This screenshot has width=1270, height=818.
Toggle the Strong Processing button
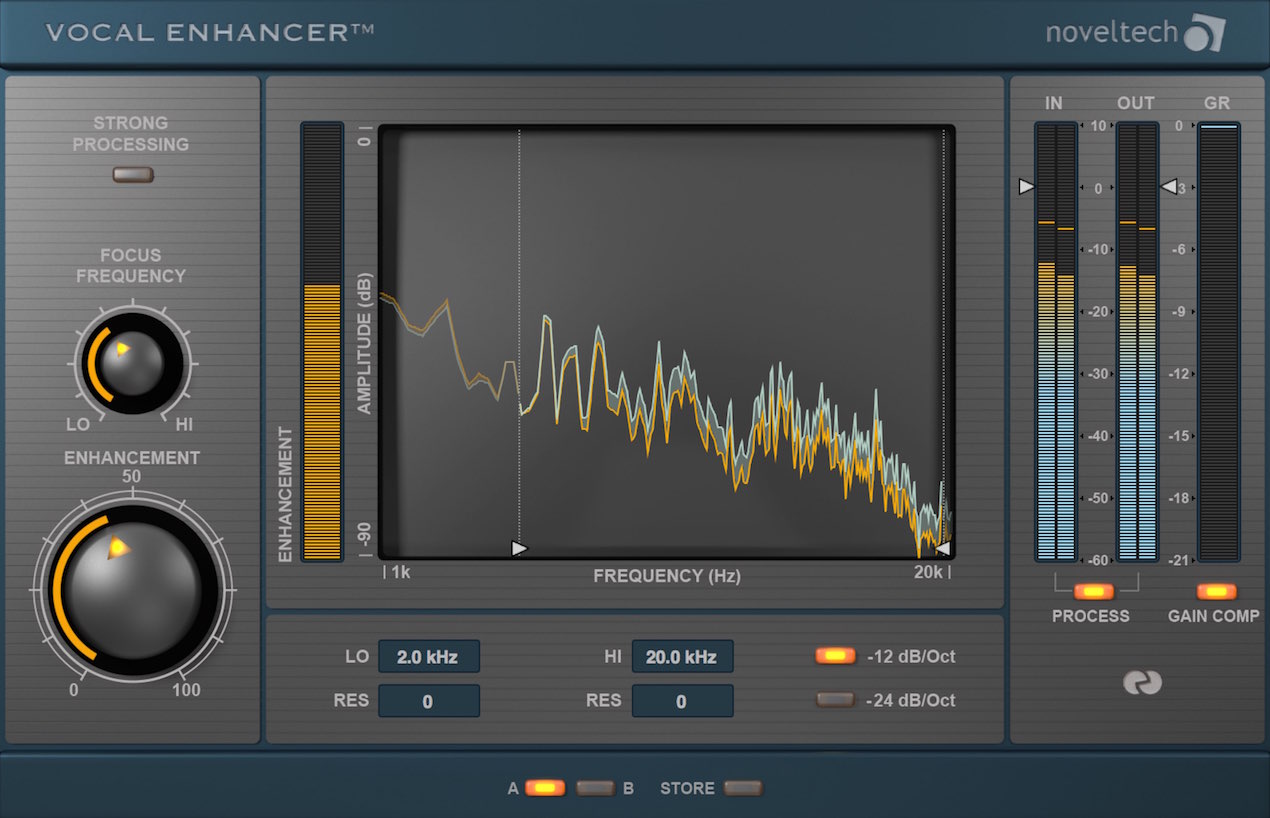coord(134,175)
